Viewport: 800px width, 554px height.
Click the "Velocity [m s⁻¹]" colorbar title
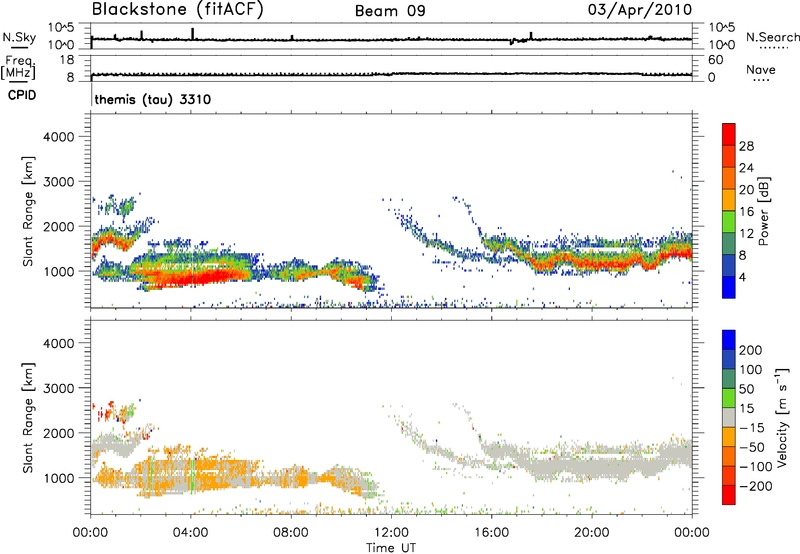point(781,417)
